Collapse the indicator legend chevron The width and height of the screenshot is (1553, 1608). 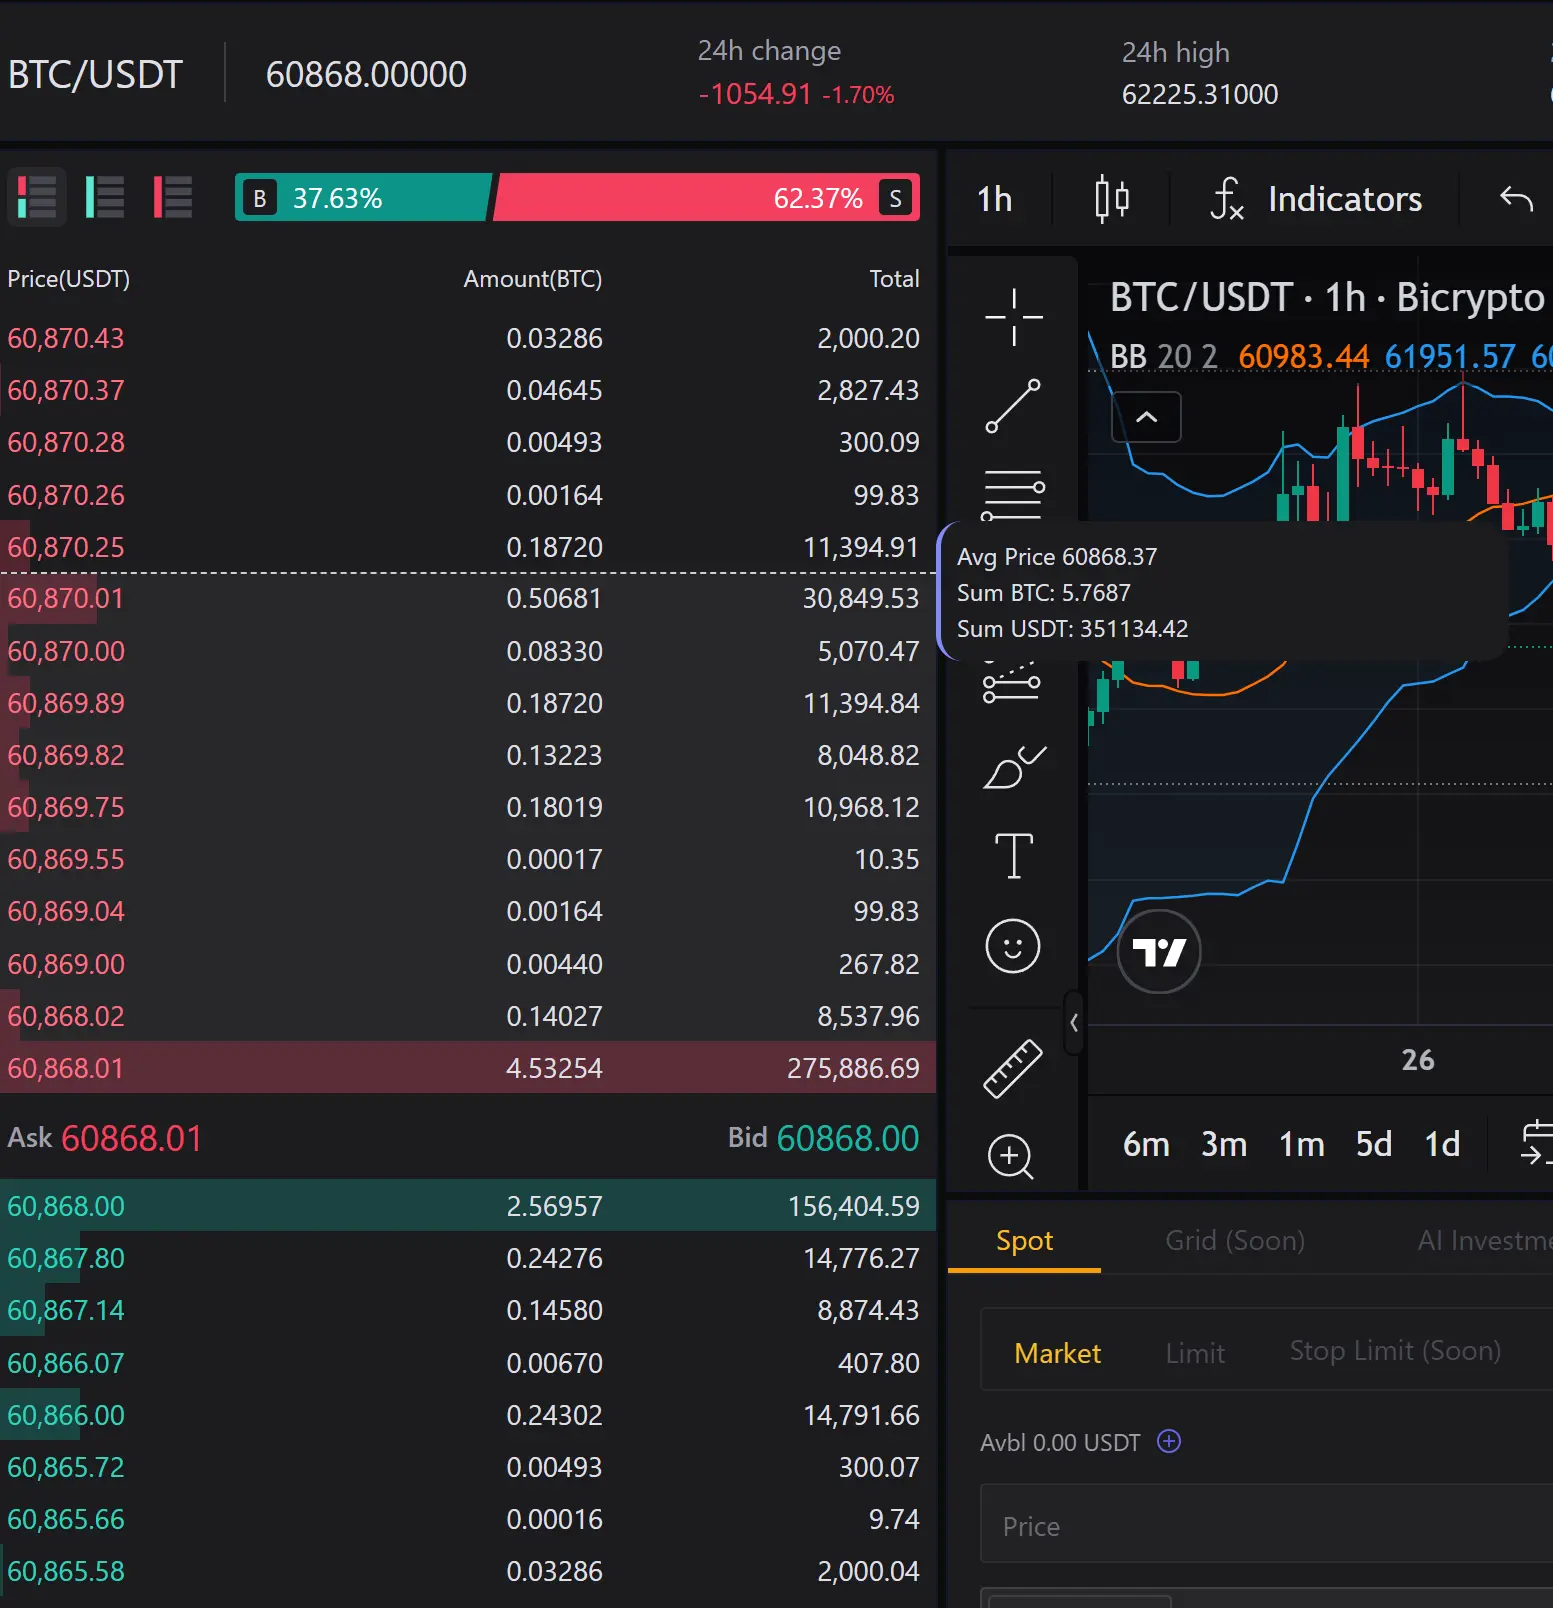coord(1146,417)
